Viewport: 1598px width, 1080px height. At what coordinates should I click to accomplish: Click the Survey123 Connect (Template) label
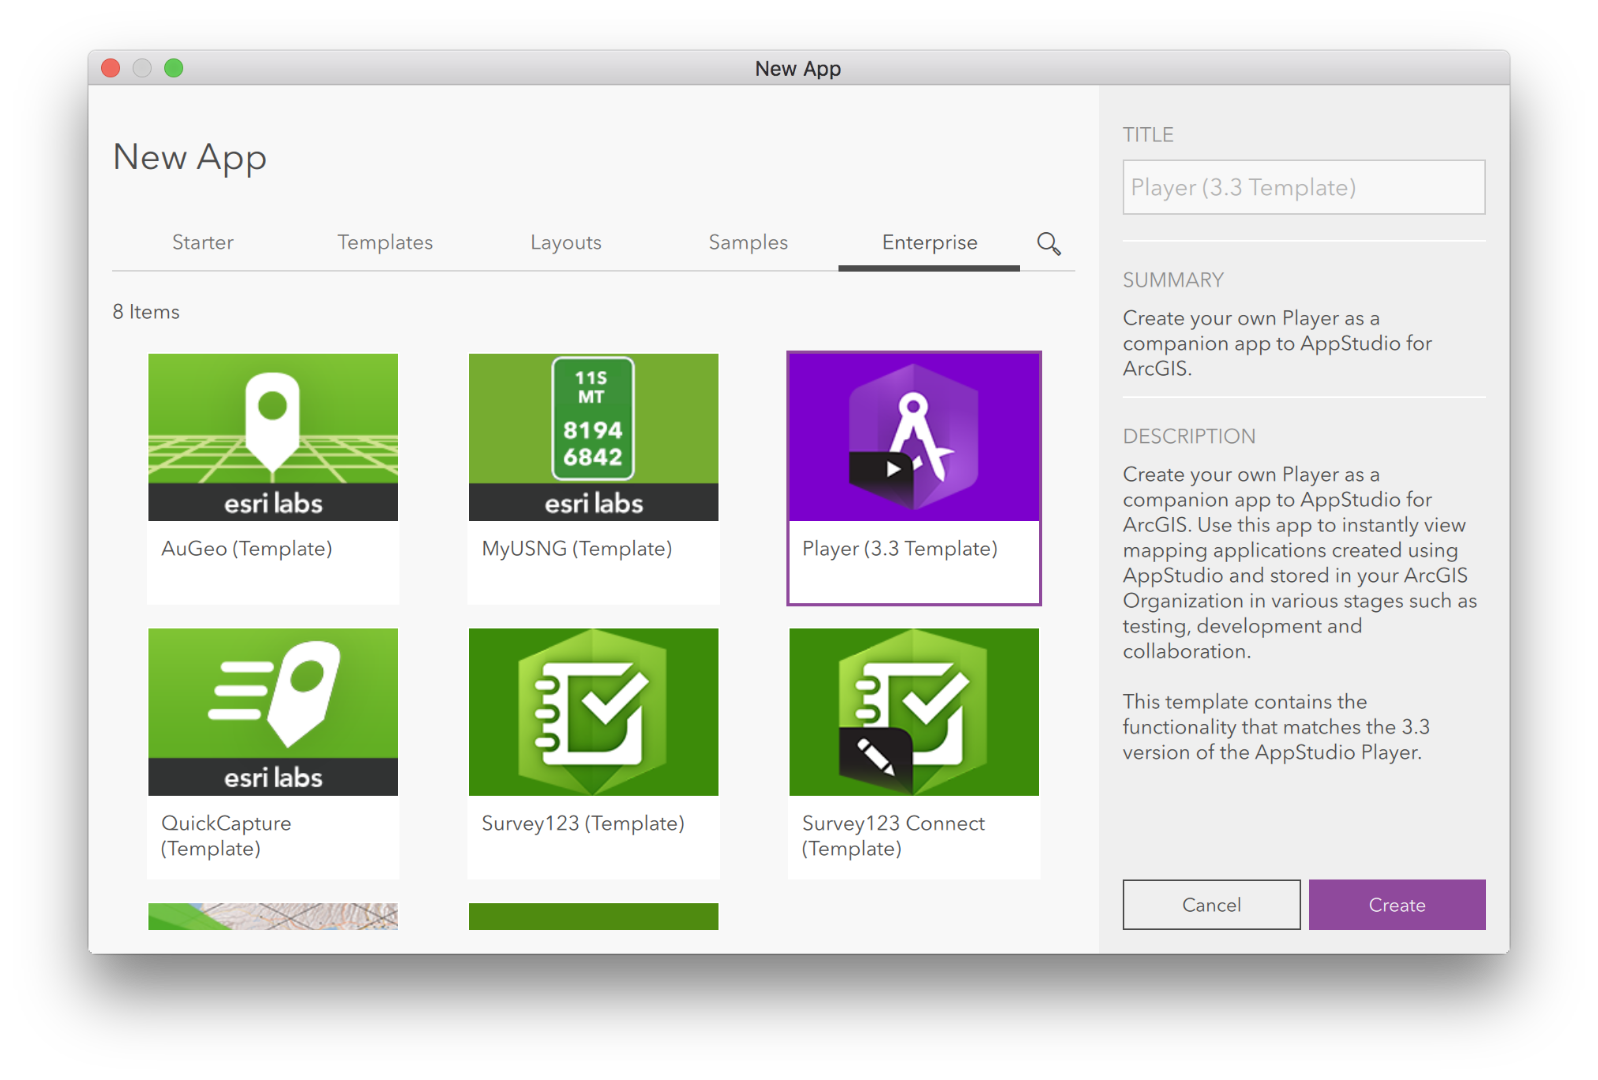893,836
